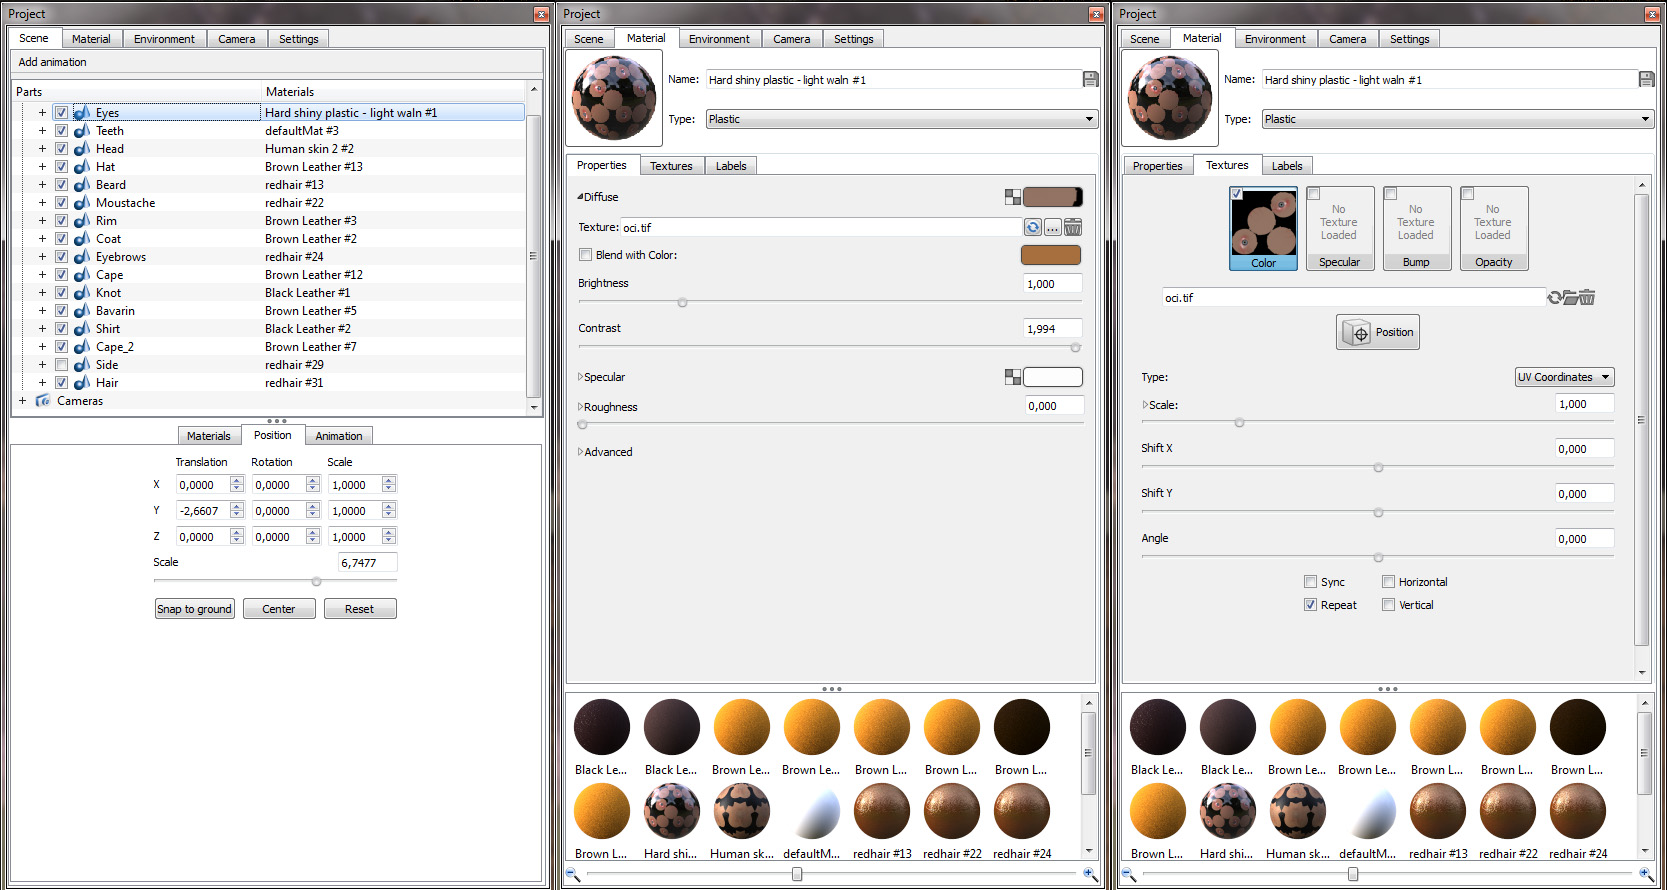Expand the Cameras node in the Parts tree
Viewport: 1667px width, 890px height.
[x=22, y=401]
